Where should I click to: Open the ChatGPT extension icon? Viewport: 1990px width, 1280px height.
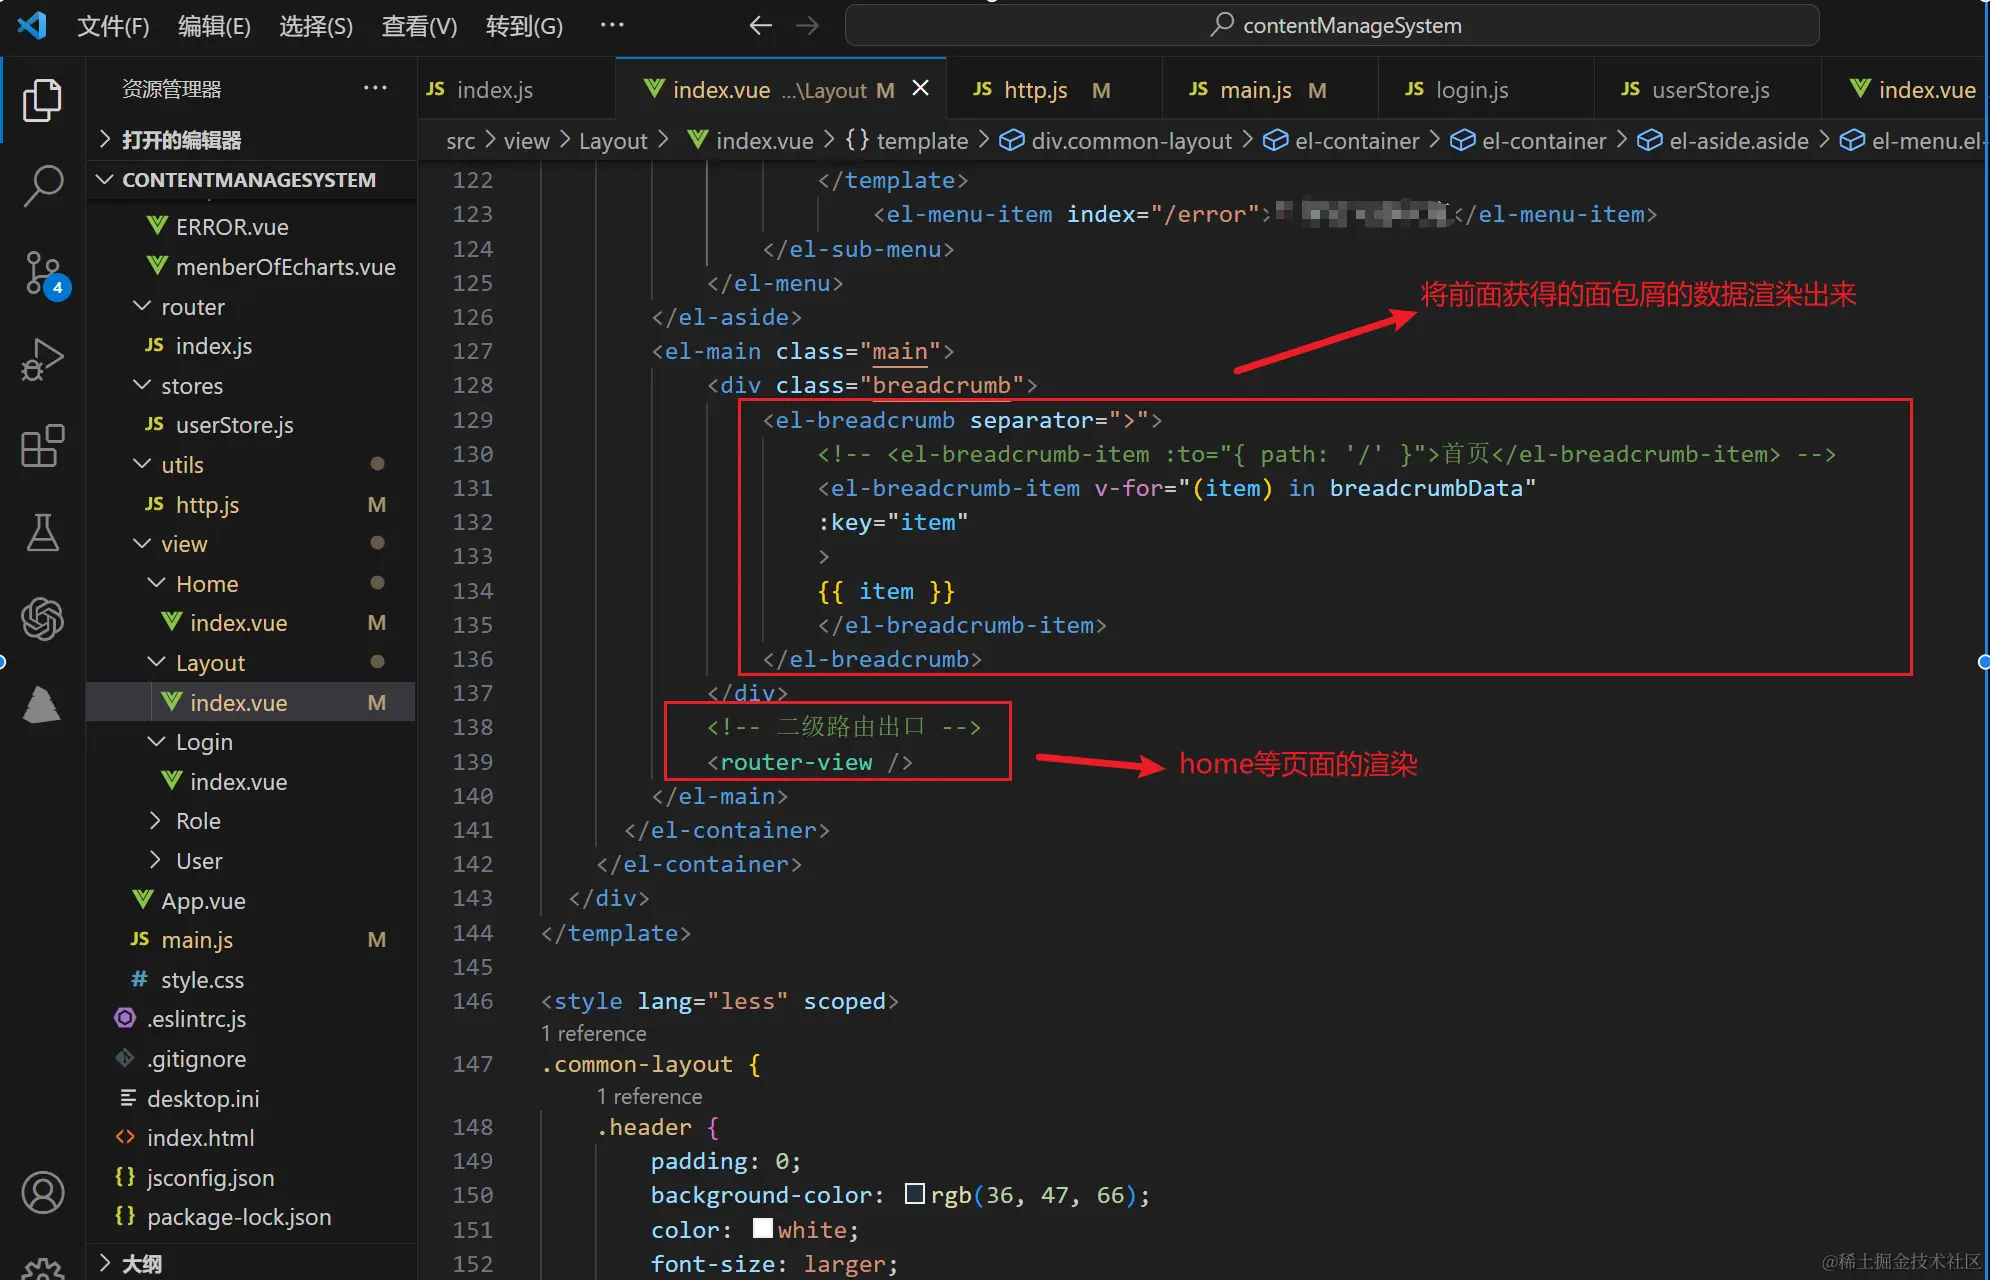coord(42,619)
